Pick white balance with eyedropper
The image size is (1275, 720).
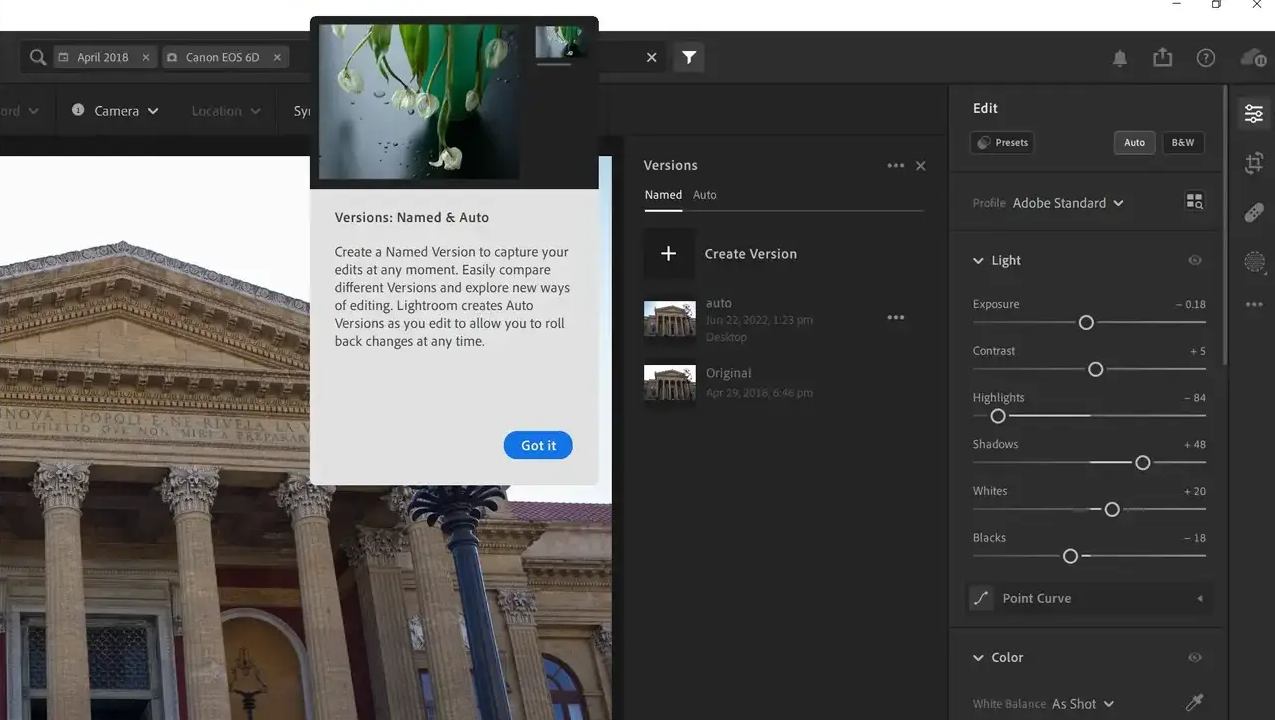point(1194,703)
